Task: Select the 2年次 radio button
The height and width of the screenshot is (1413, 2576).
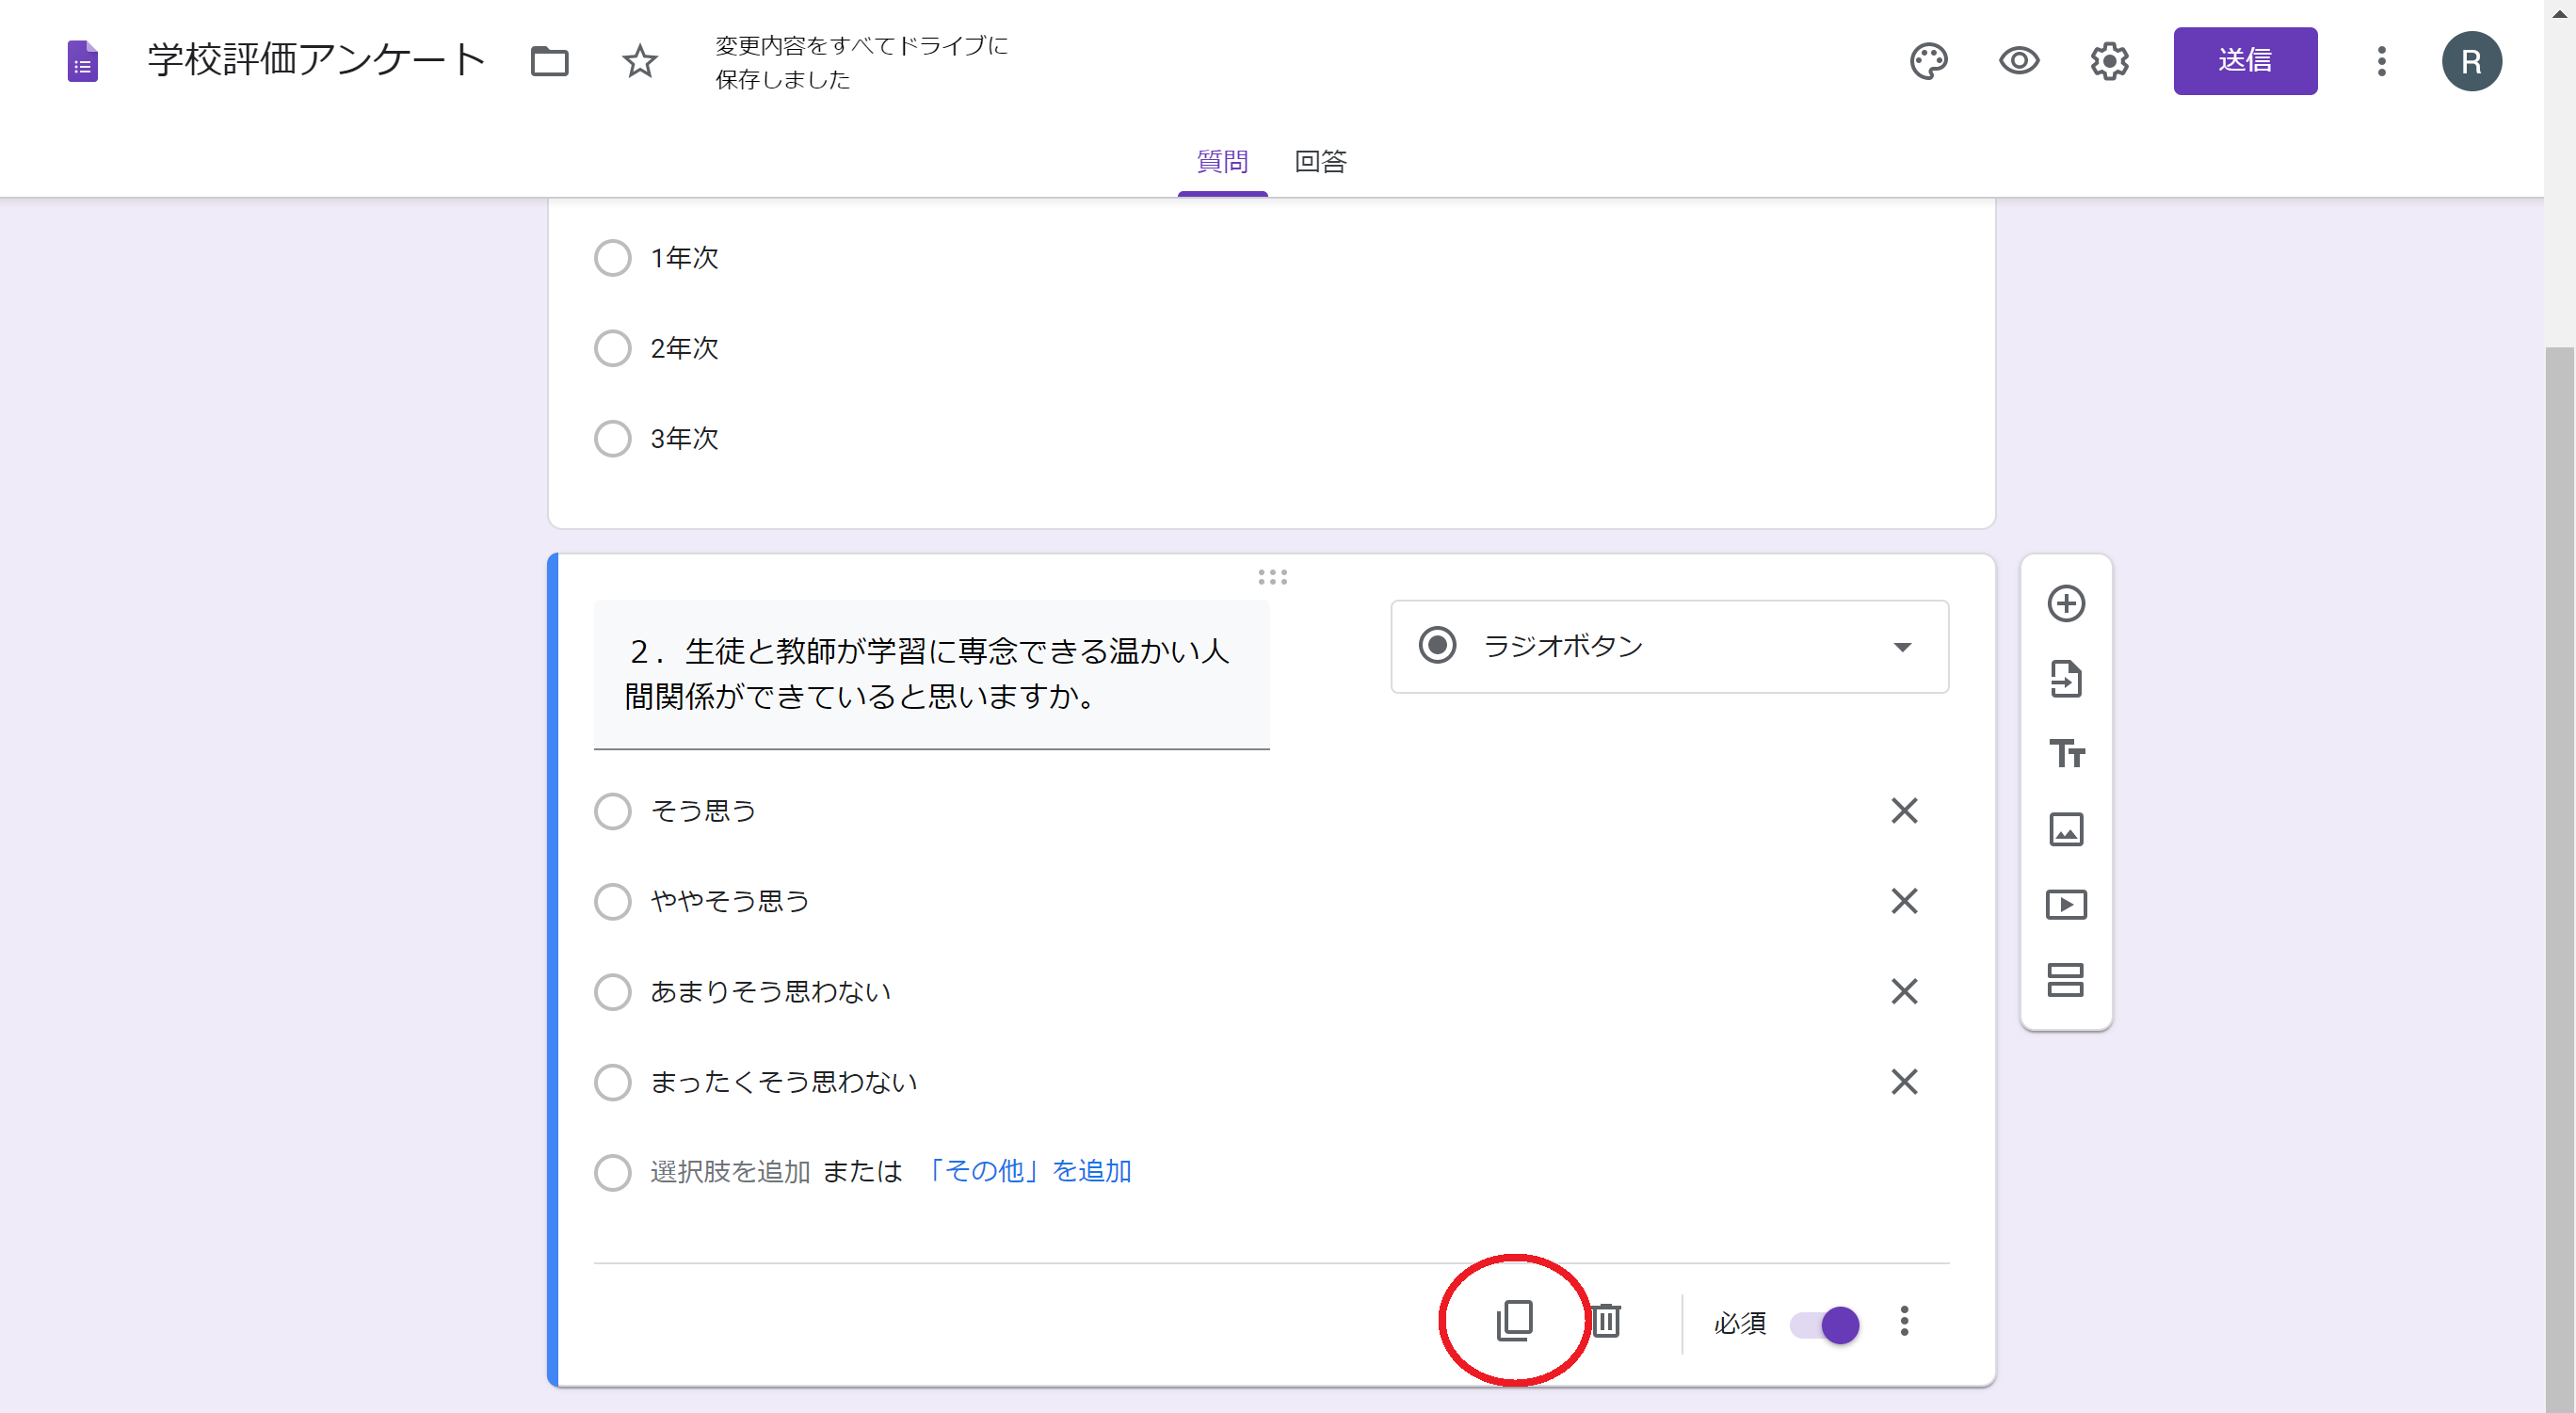Action: [612, 348]
